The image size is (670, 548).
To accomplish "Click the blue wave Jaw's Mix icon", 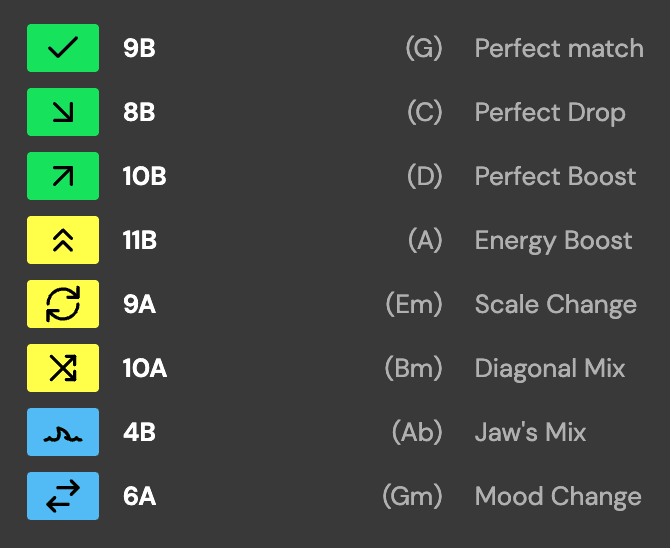I will pyautogui.click(x=63, y=432).
